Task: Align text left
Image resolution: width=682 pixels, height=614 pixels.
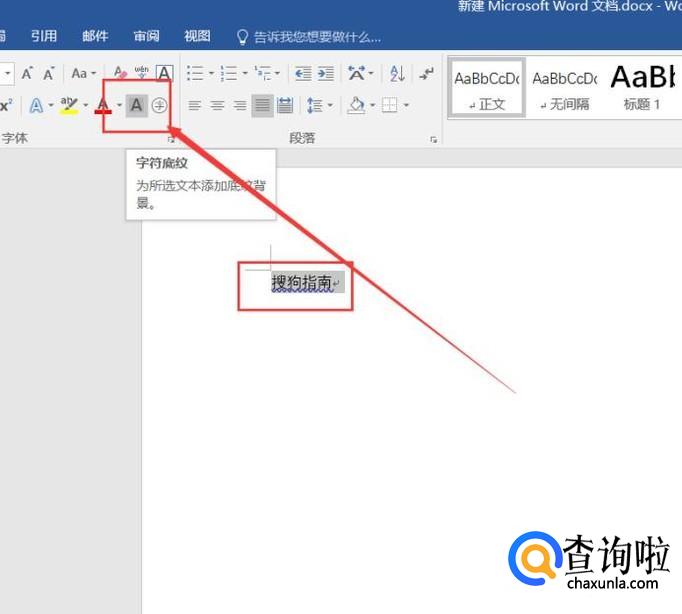Action: coord(194,105)
